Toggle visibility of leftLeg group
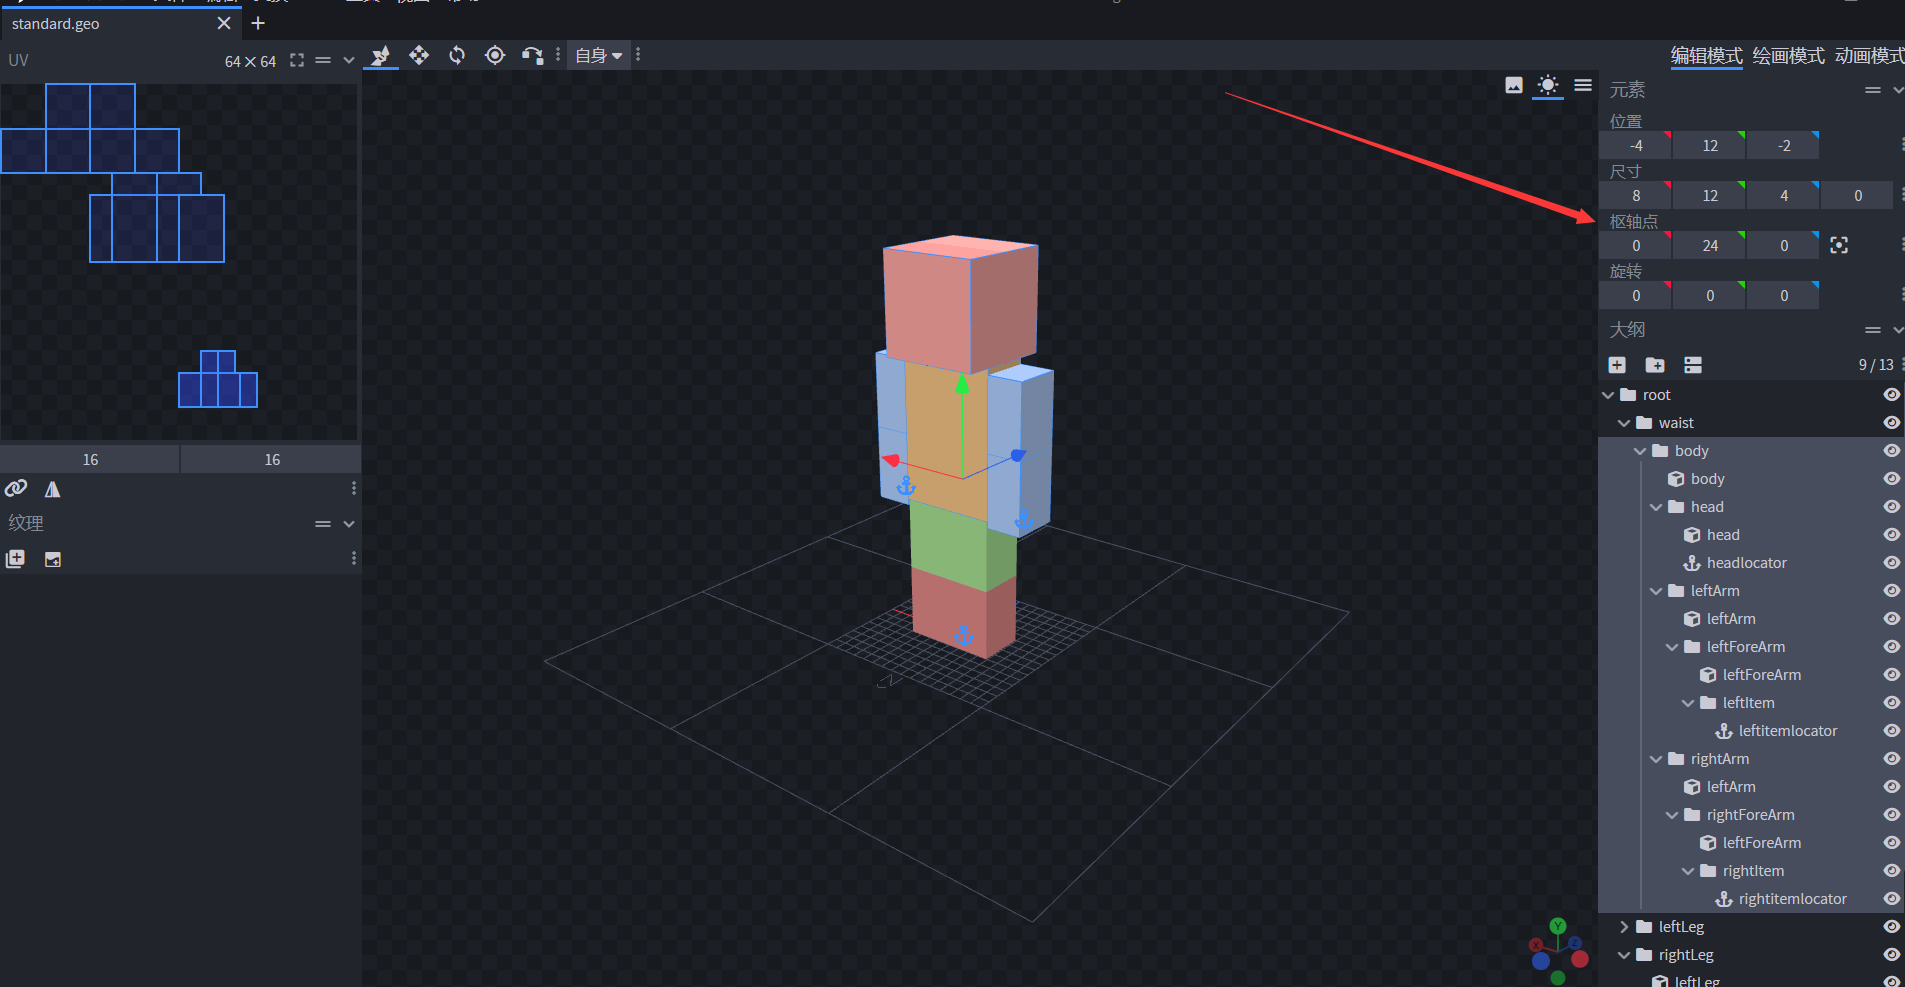 pos(1891,927)
